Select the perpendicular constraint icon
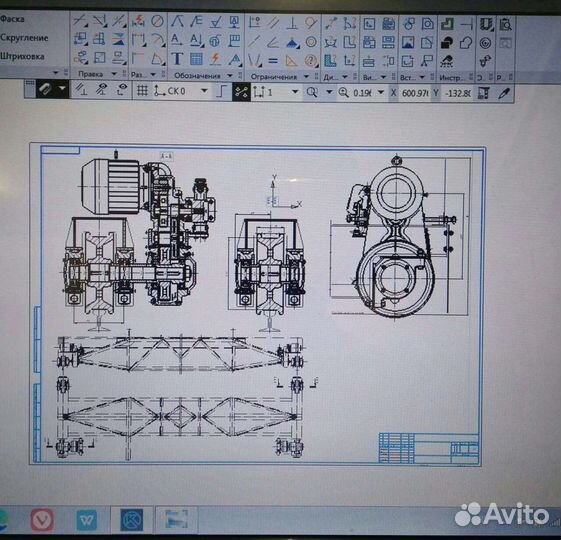This screenshot has width=561, height=540. point(292,23)
